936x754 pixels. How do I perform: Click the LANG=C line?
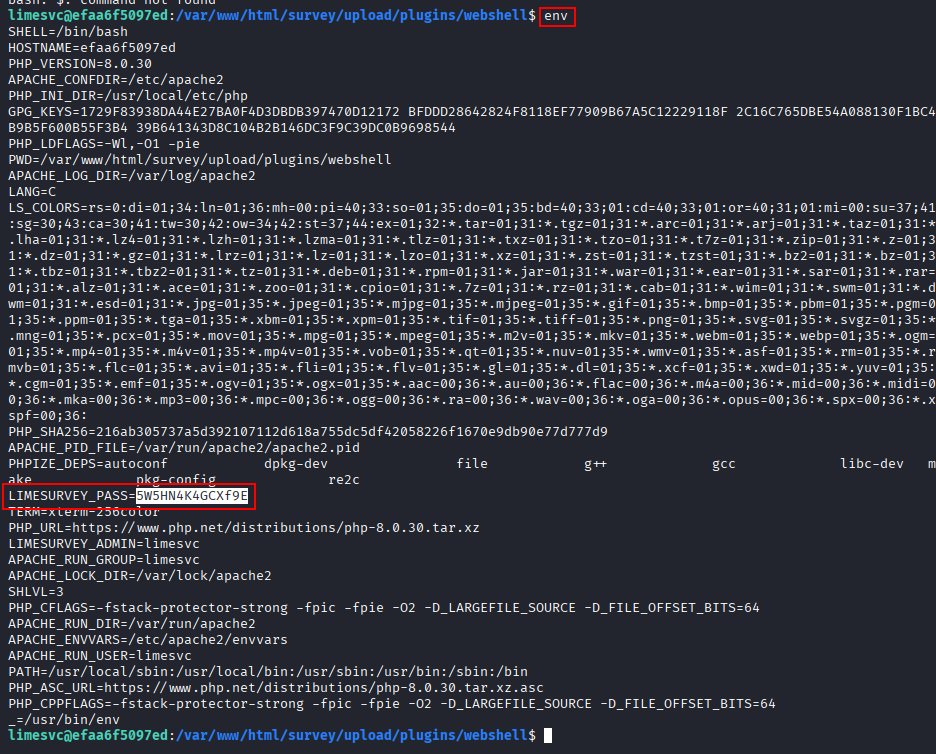coord(32,192)
